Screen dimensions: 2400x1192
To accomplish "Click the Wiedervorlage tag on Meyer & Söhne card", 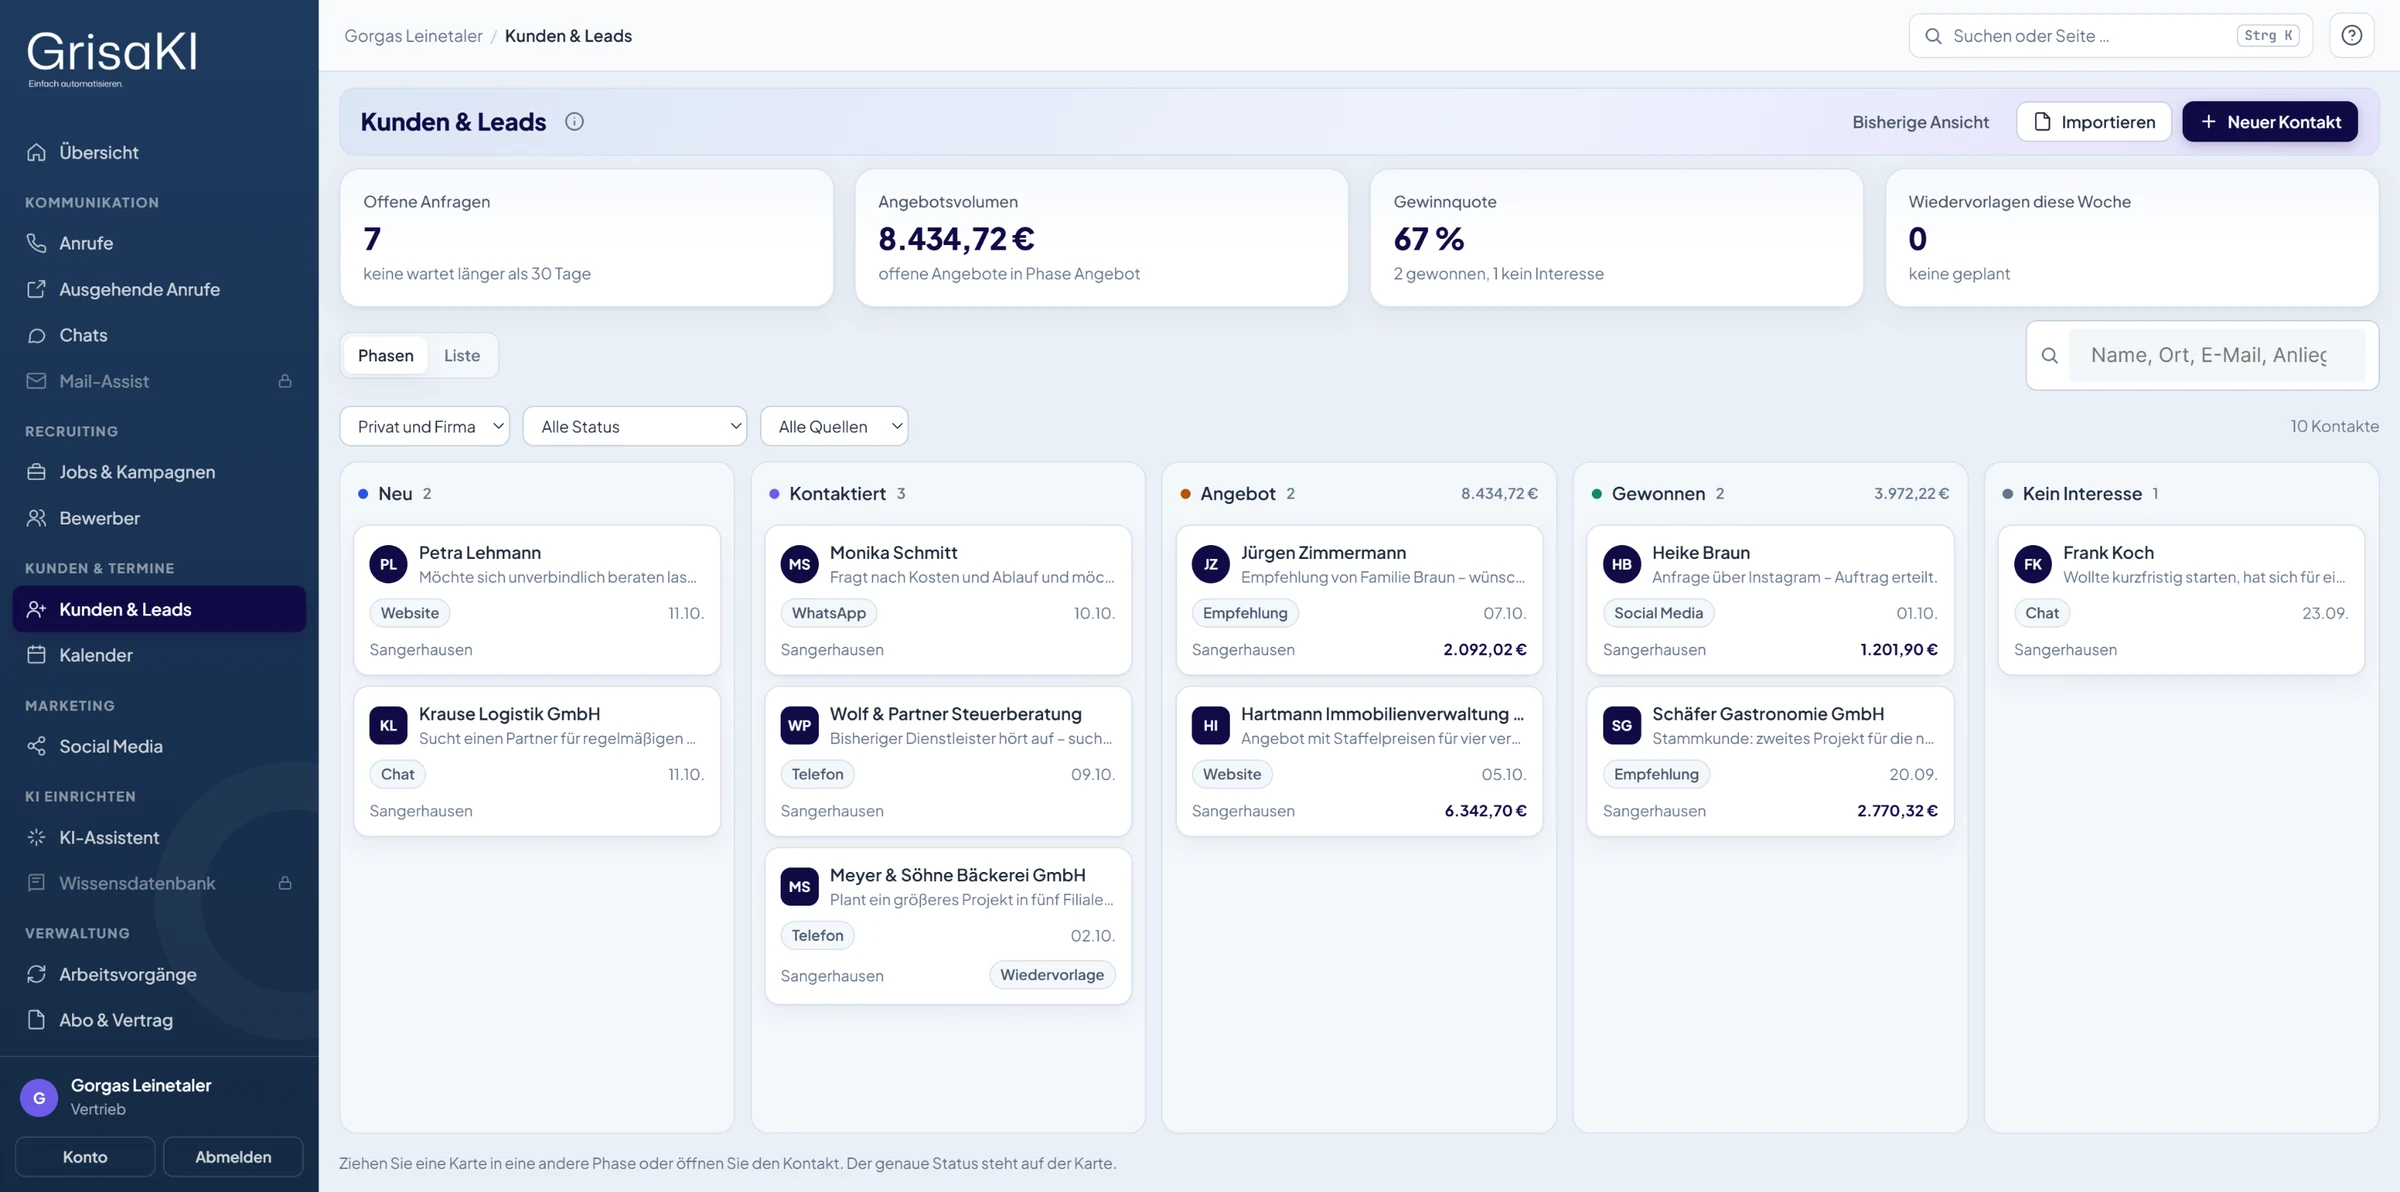I will pyautogui.click(x=1052, y=975).
